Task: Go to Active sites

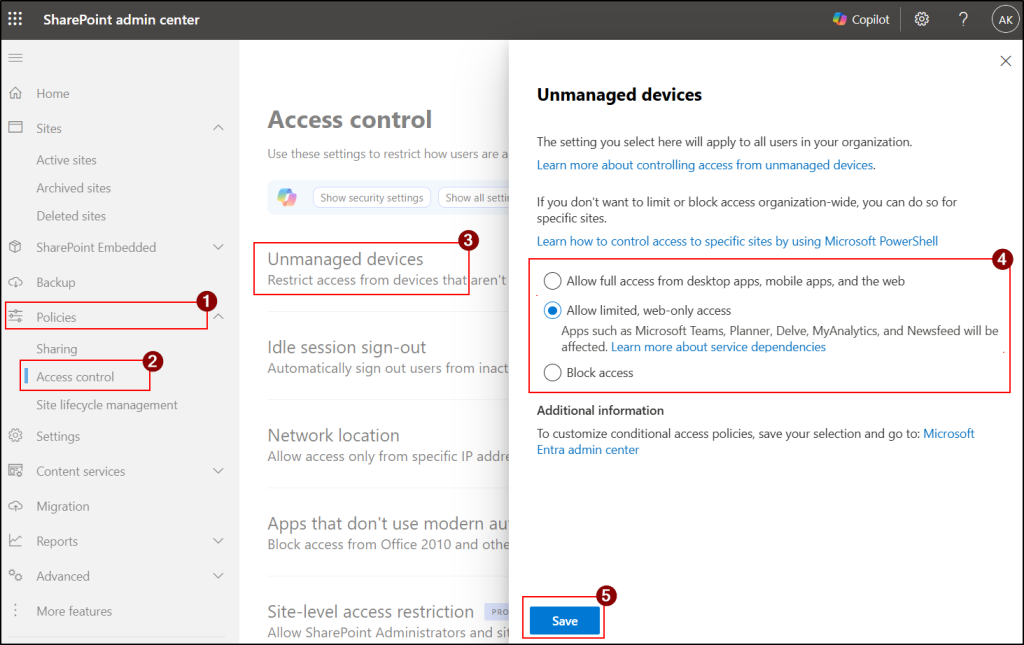Action: (x=67, y=160)
